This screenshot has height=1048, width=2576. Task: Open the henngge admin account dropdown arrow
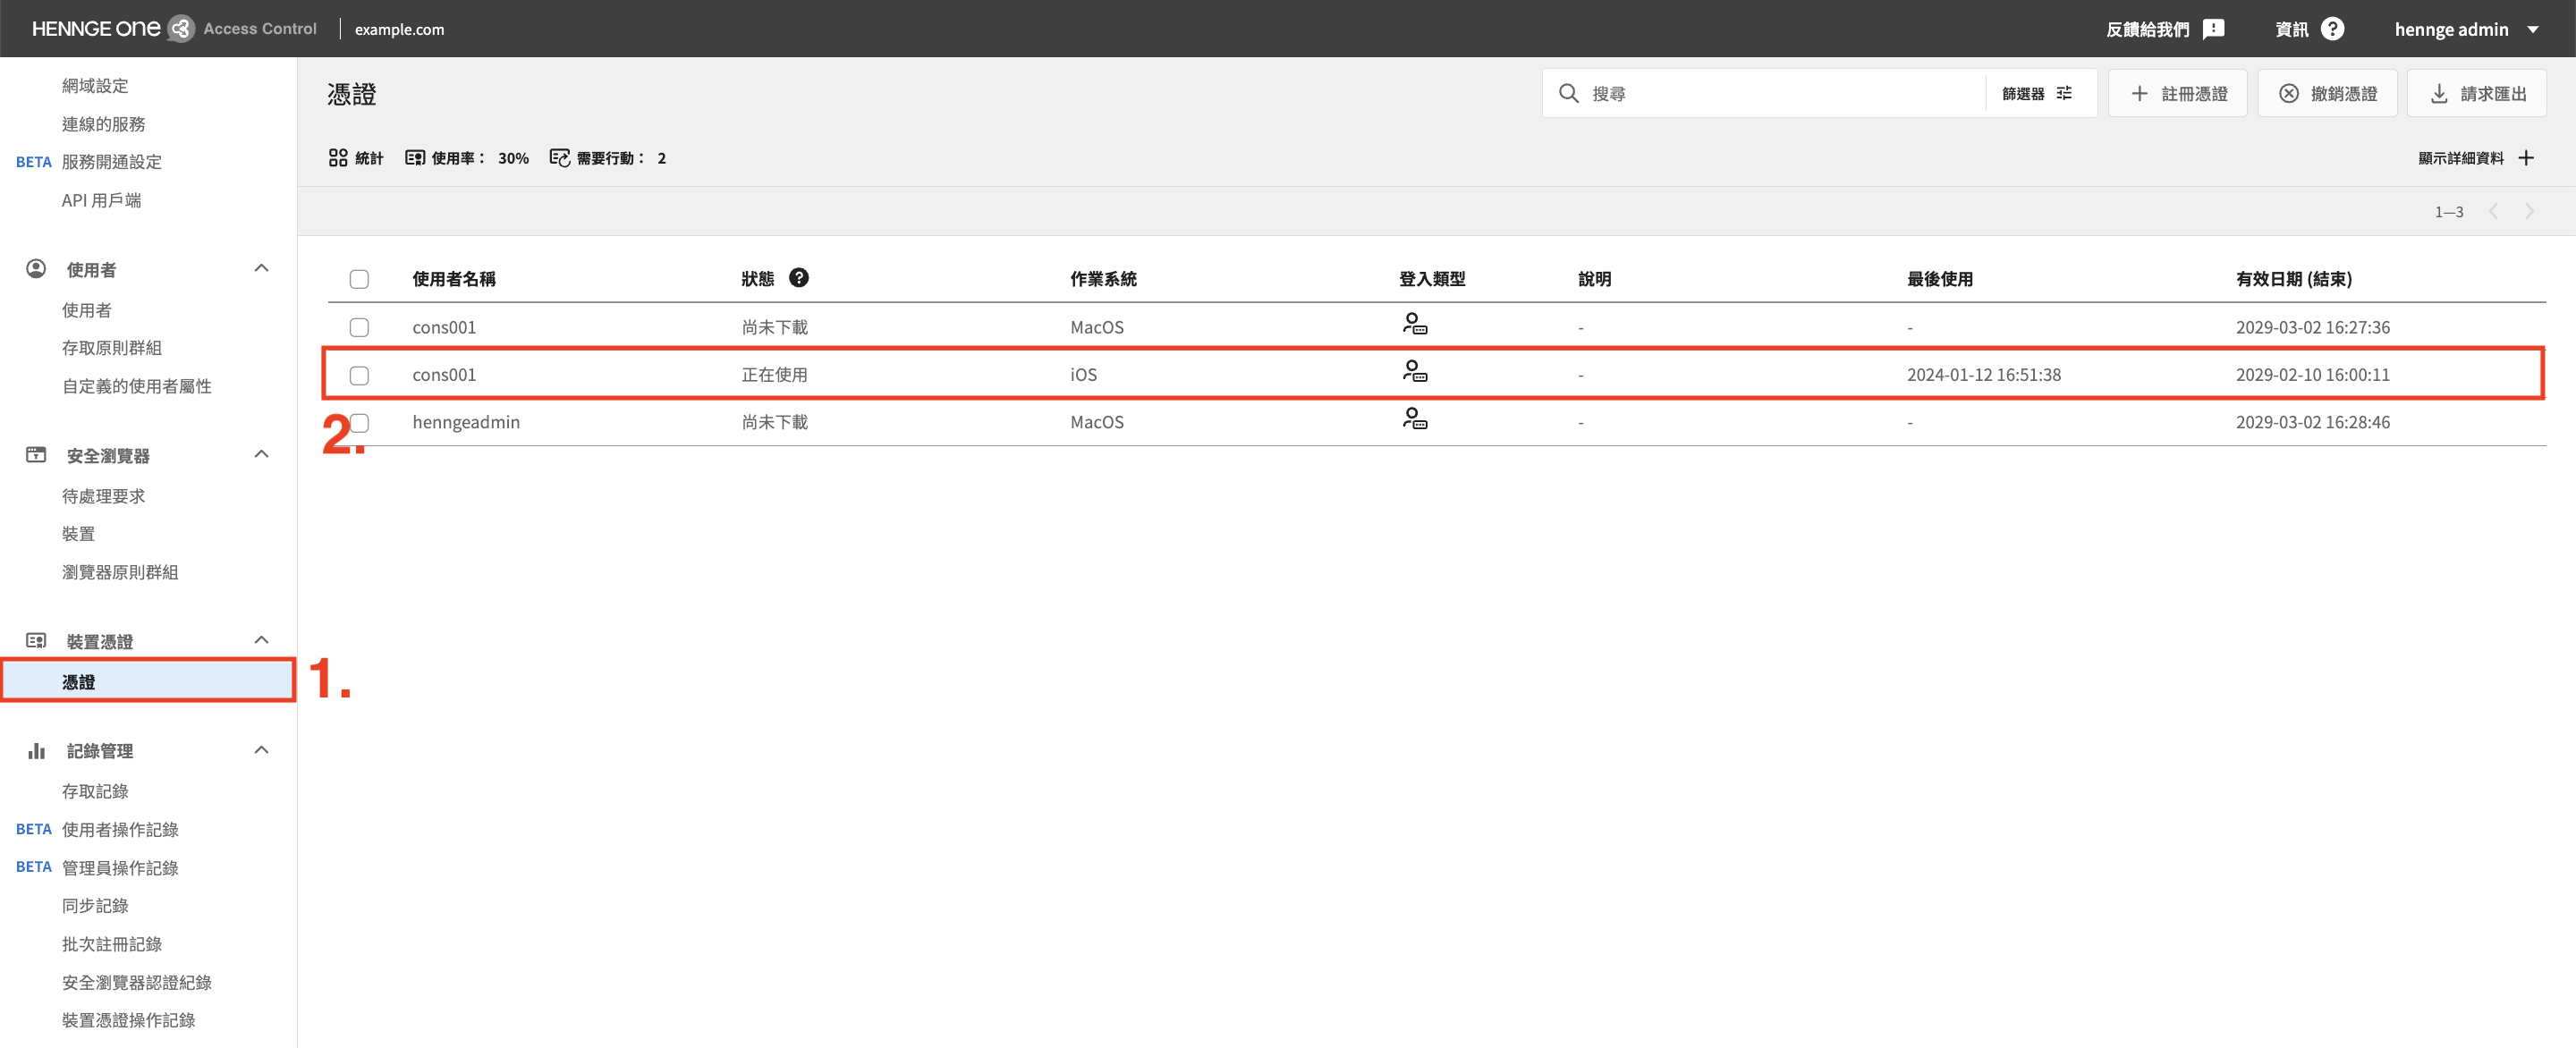point(2533,29)
